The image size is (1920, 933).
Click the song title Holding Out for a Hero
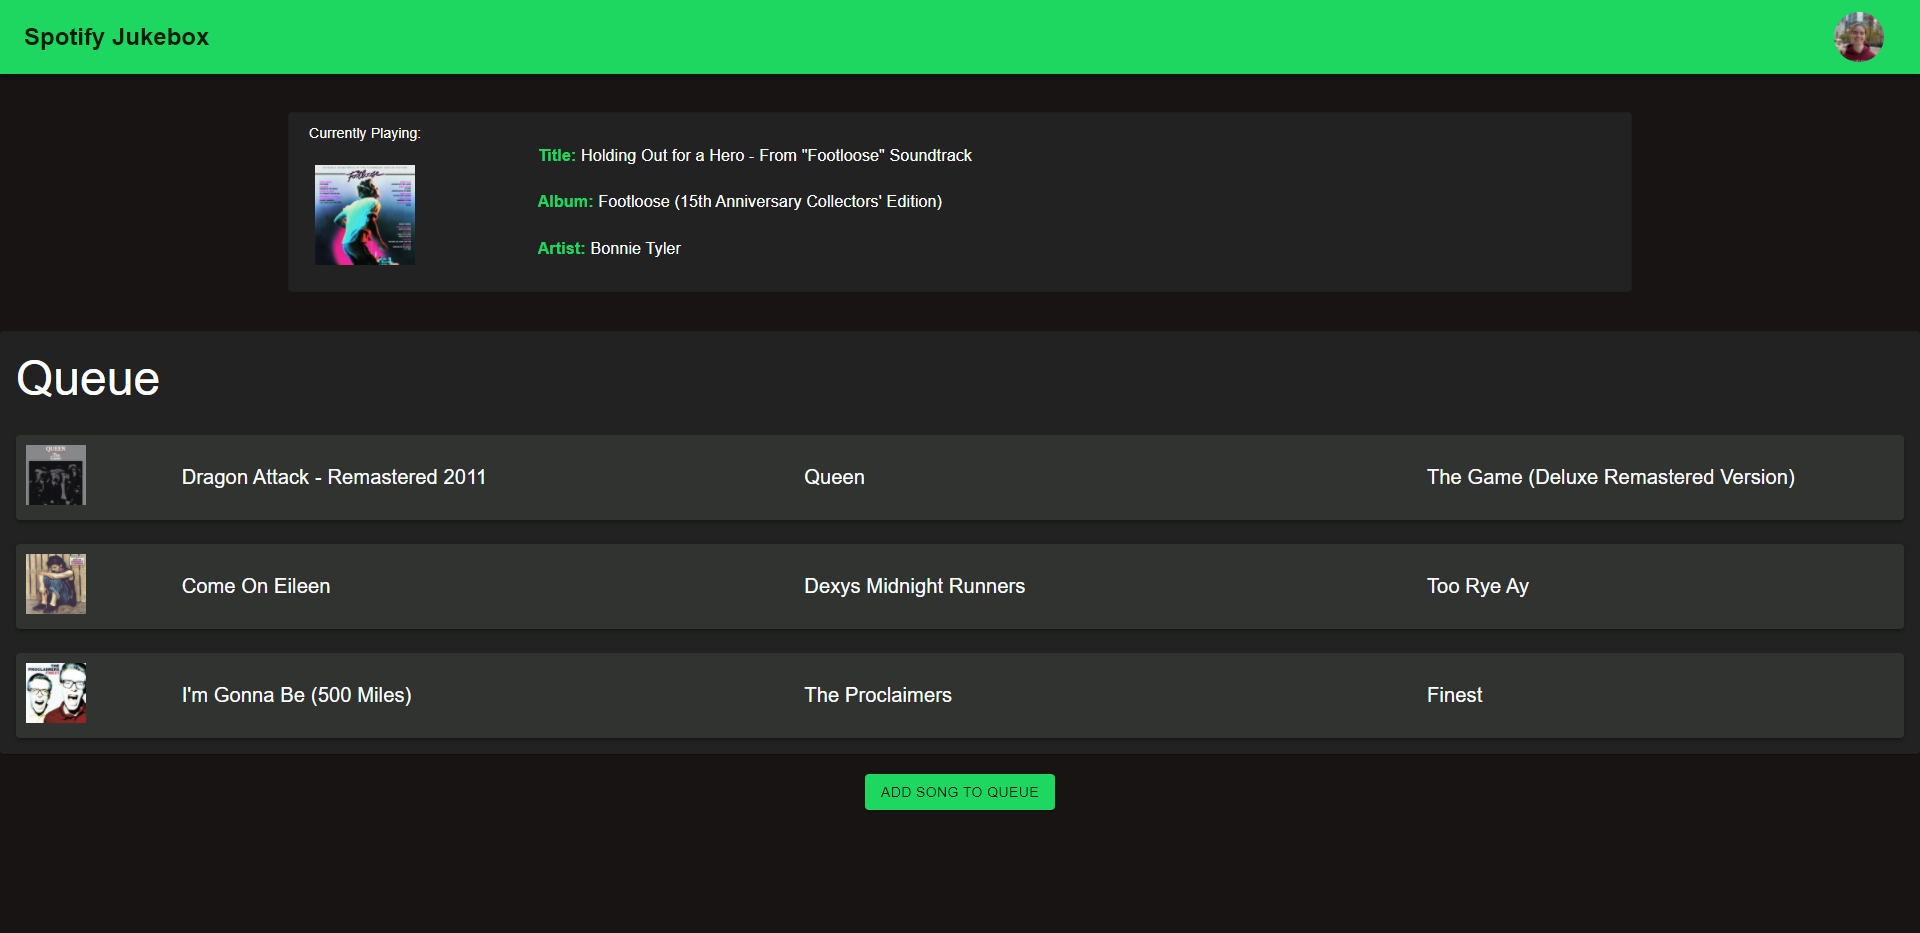[775, 155]
